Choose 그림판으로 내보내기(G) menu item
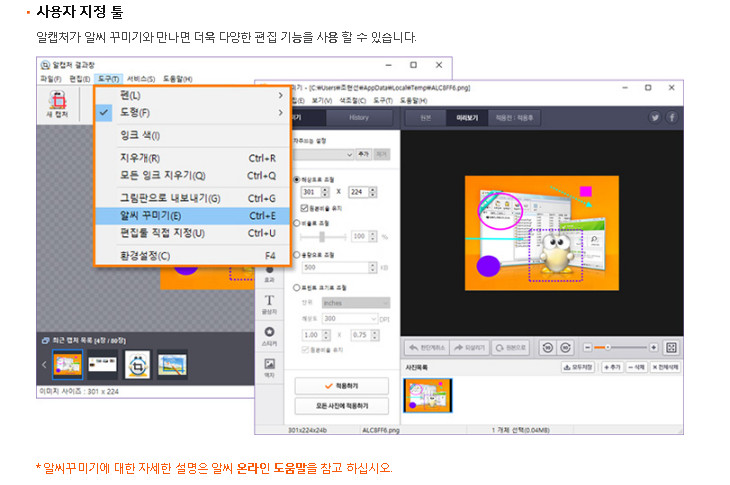Screen dimensions: 730x485 click(192, 198)
